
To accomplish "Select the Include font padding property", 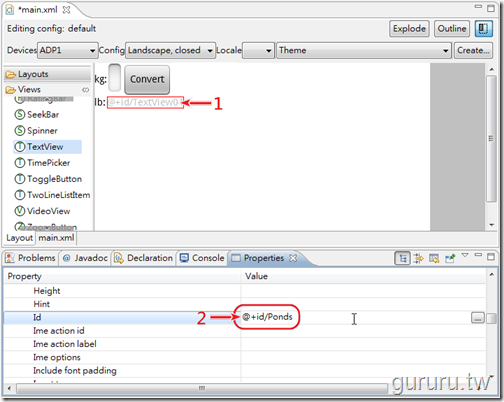I will (245, 371).
